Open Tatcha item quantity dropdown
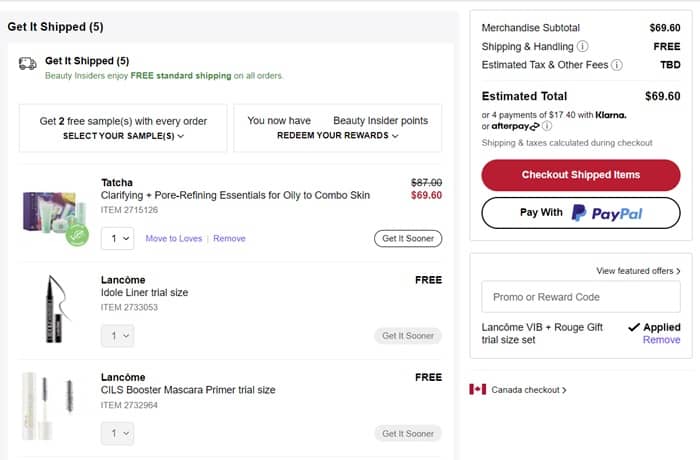The height and width of the screenshot is (460, 700). click(117, 238)
